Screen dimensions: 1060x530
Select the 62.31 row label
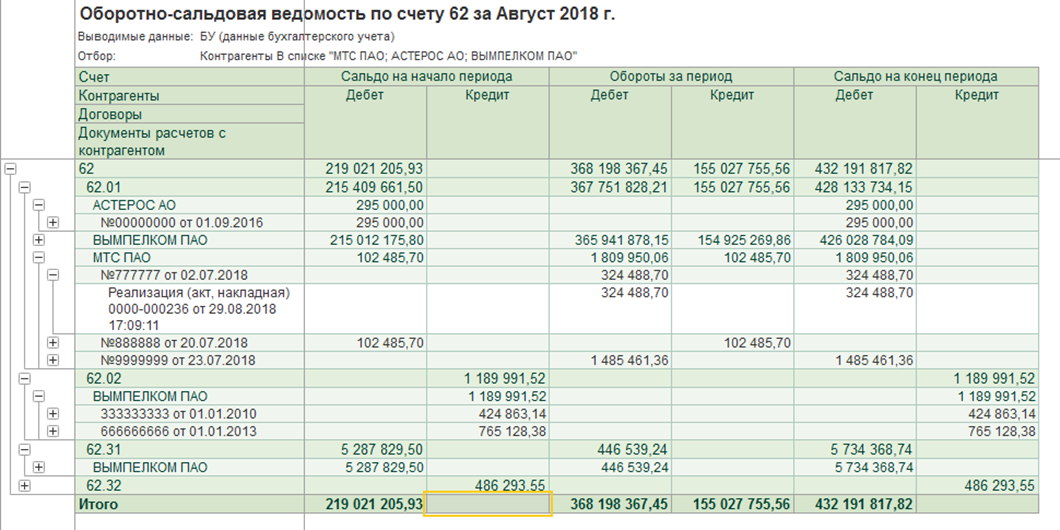pyautogui.click(x=102, y=449)
